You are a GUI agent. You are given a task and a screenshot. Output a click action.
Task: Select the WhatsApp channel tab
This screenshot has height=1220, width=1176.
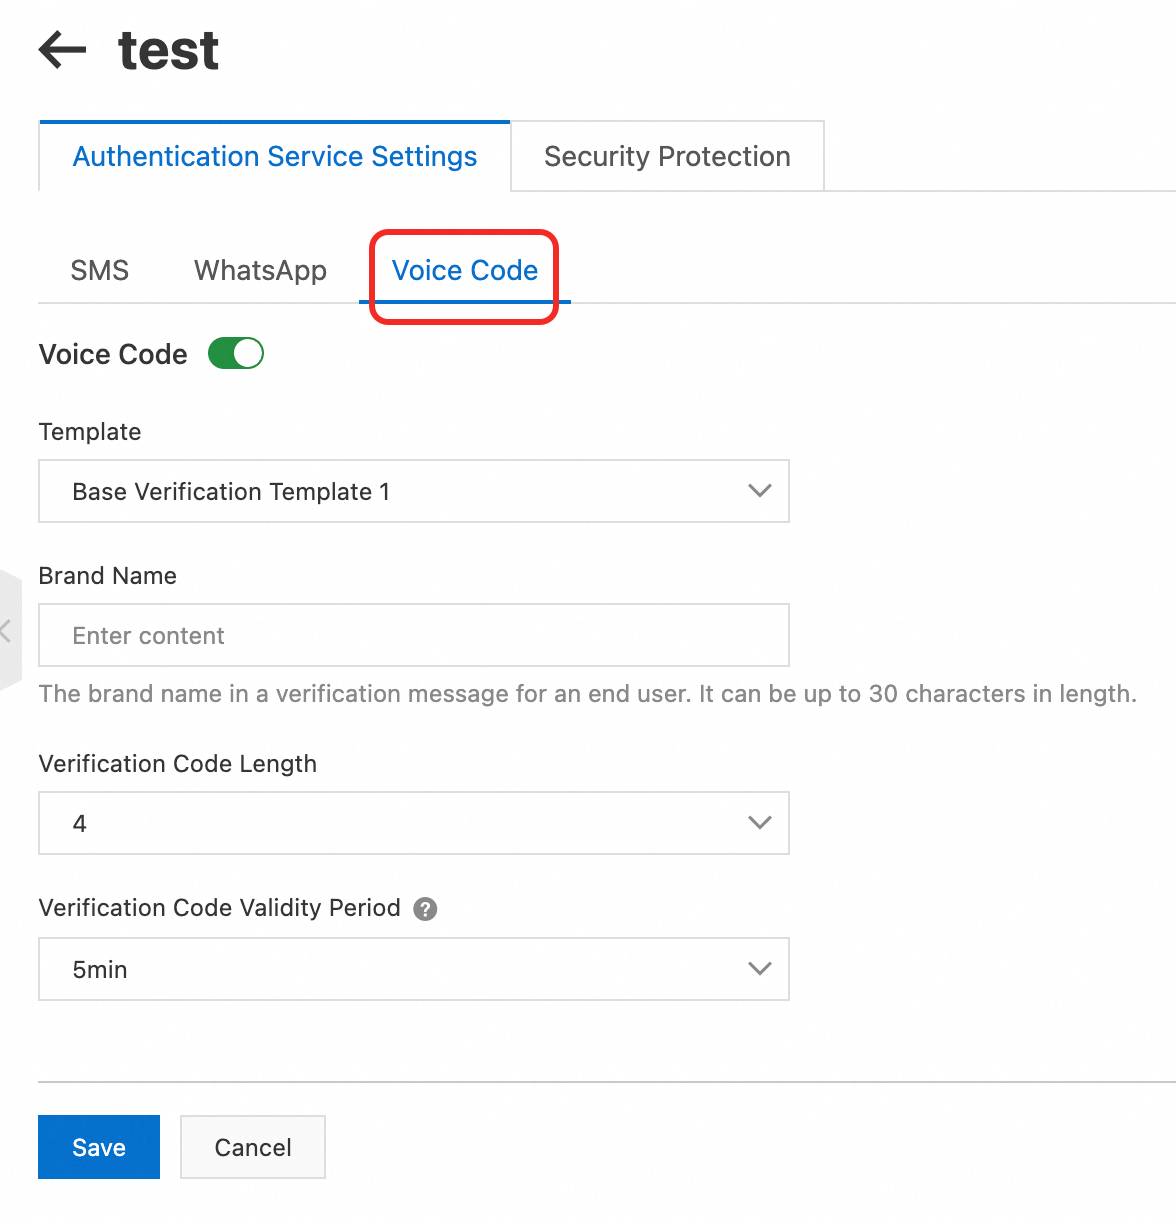click(260, 271)
